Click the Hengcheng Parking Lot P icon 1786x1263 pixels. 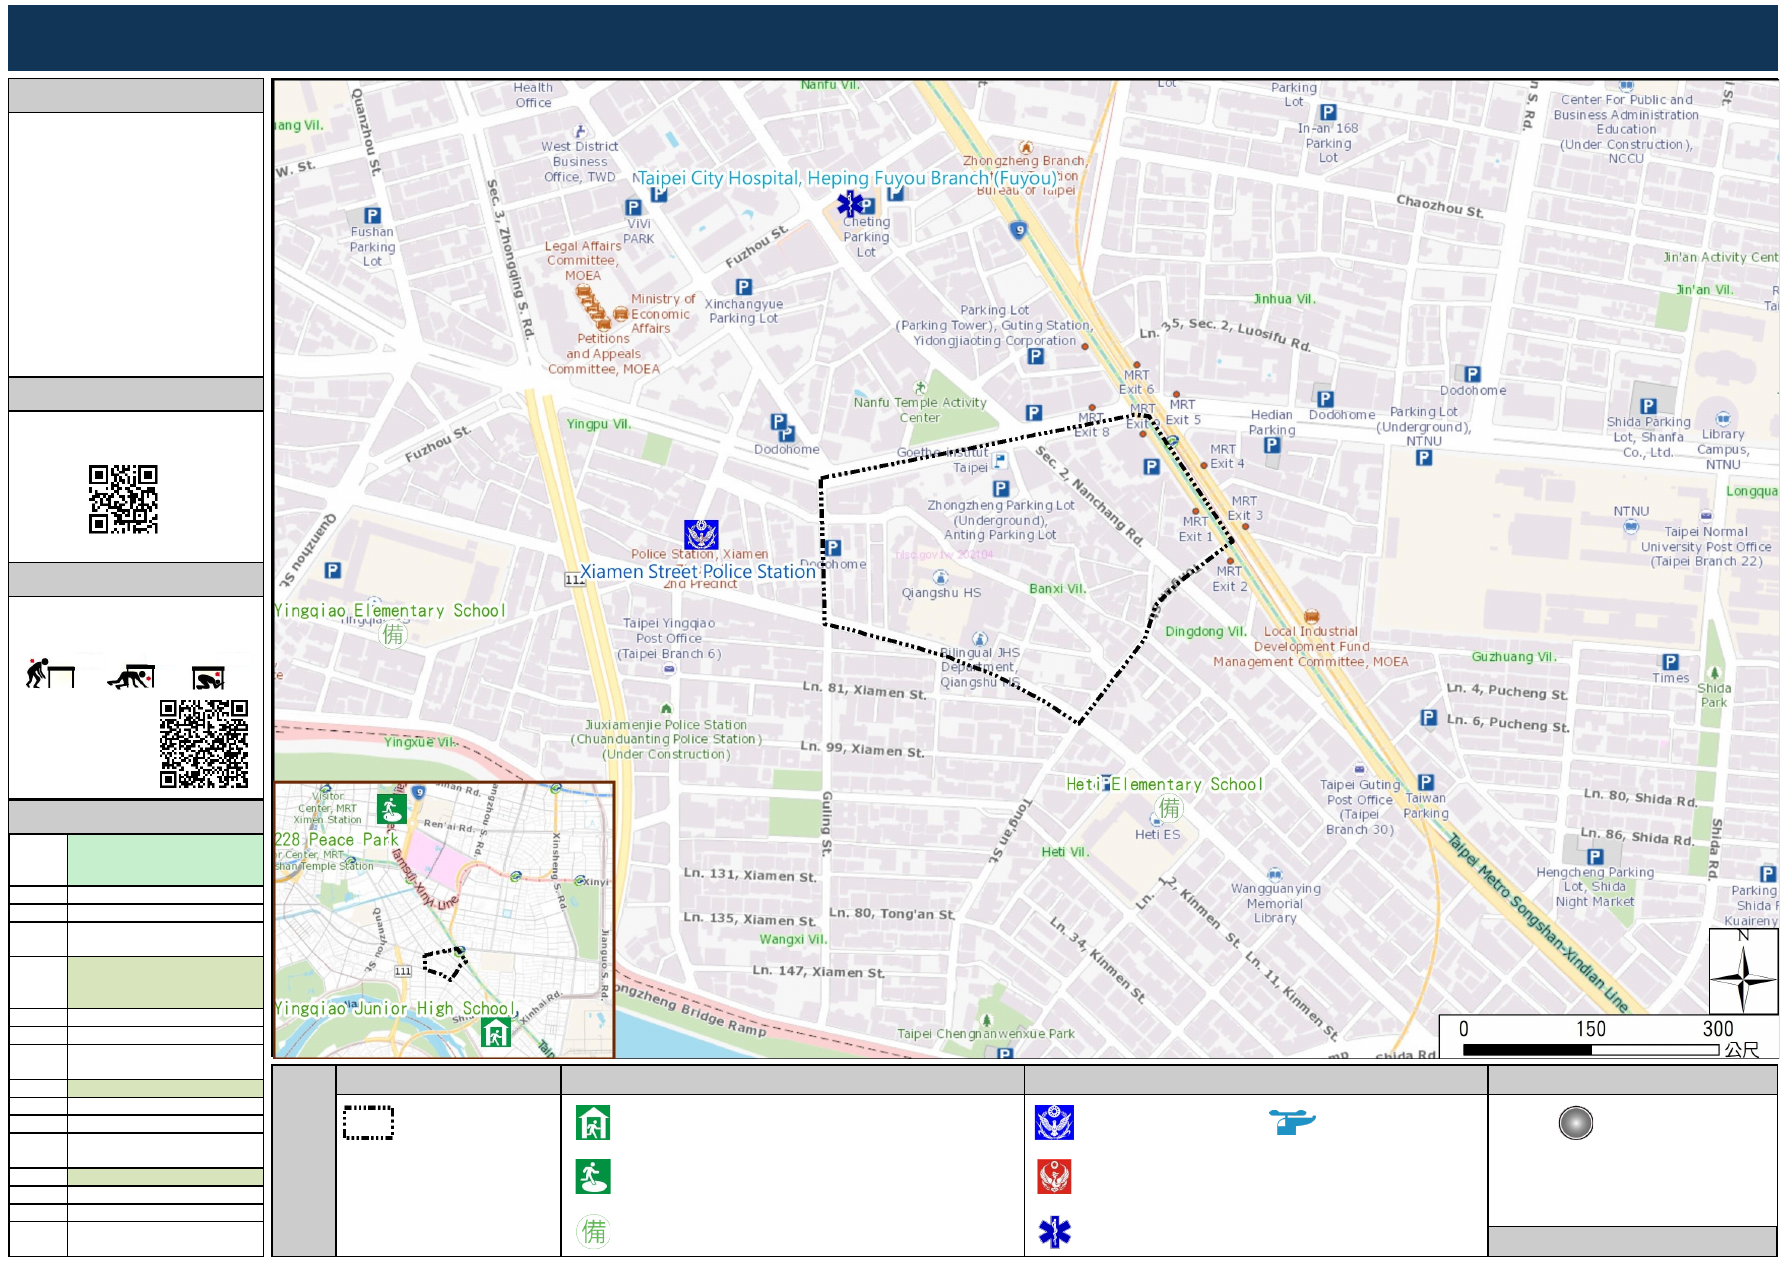coord(1595,857)
